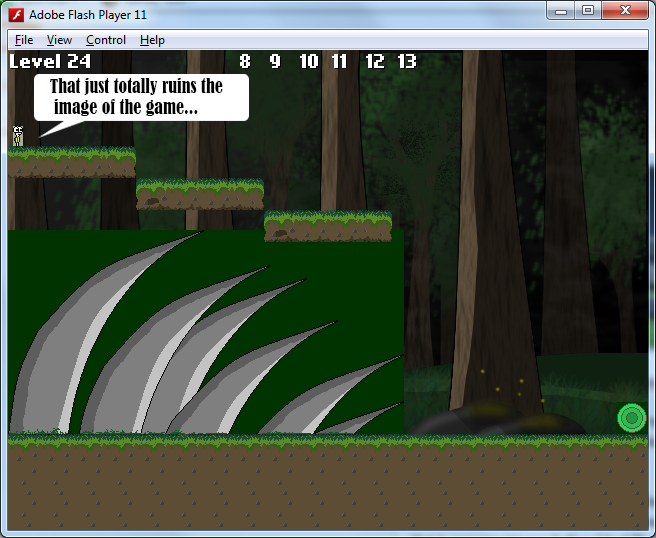Select level number 8 at top
The width and height of the screenshot is (656, 538).
point(244,62)
